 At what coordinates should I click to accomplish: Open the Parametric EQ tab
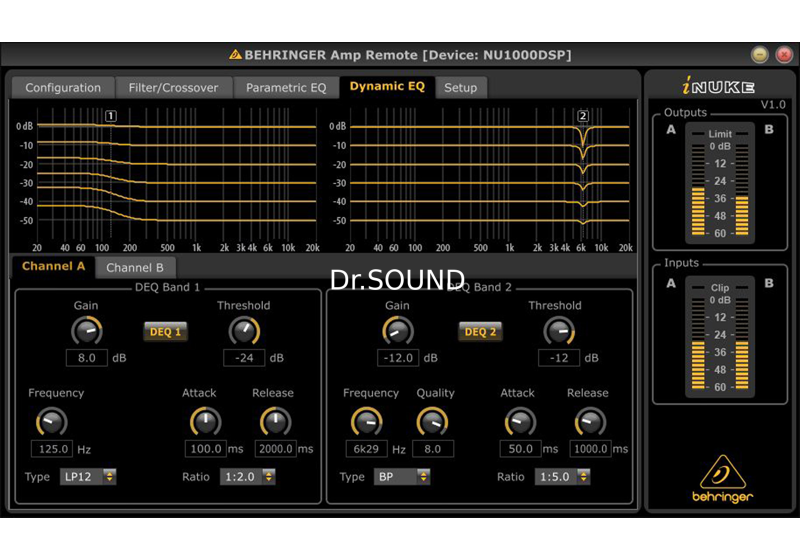[x=286, y=88]
